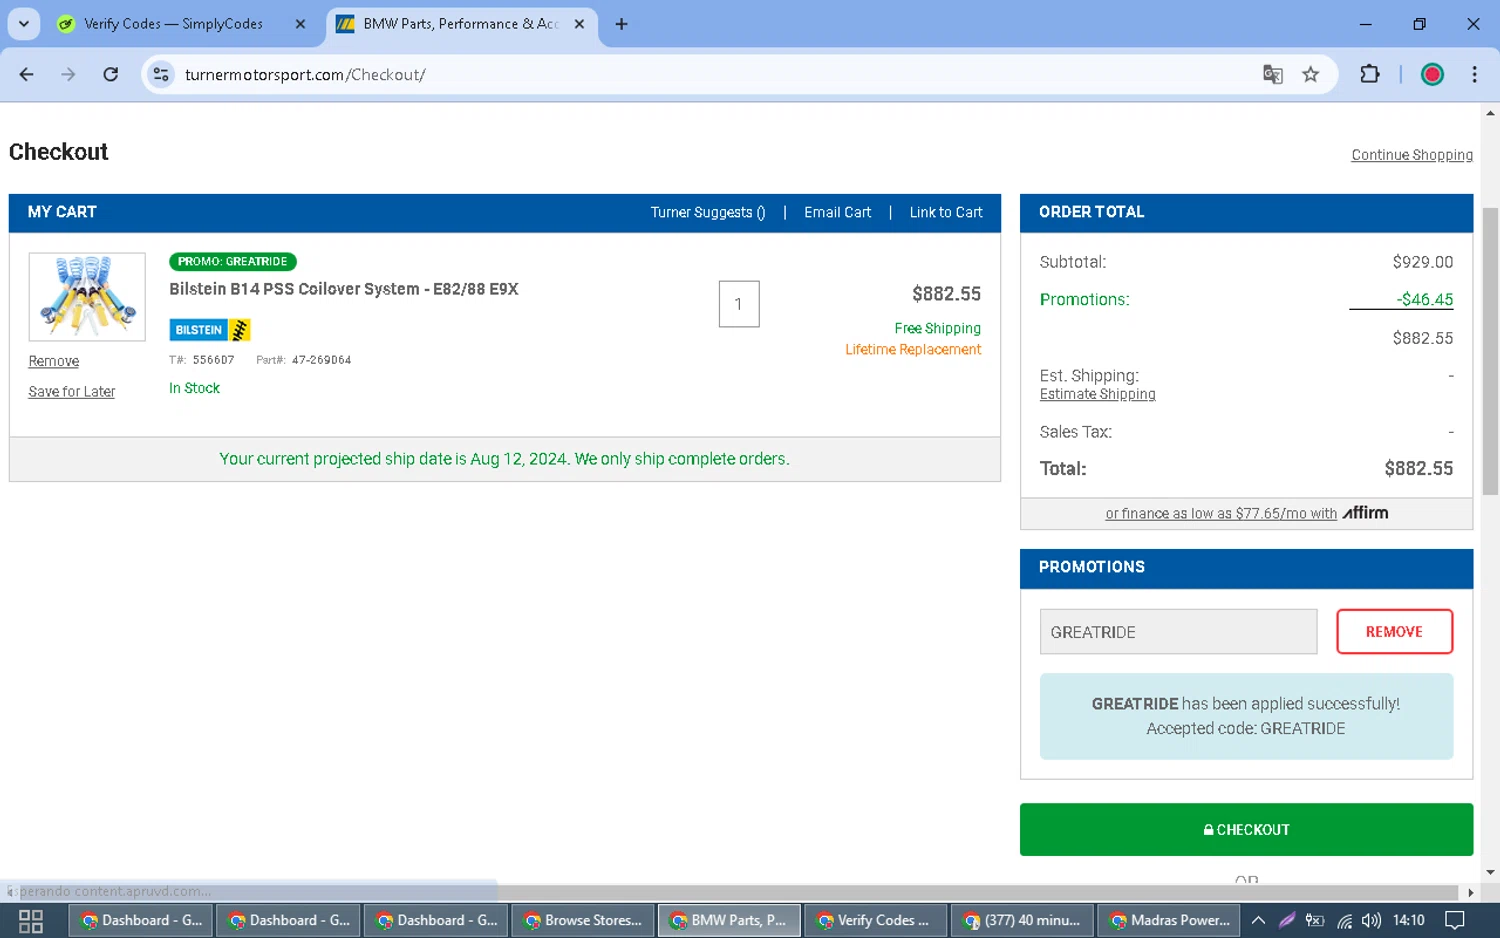Go forward using the browser arrow
Screen dimensions: 1500x938
coord(68,74)
